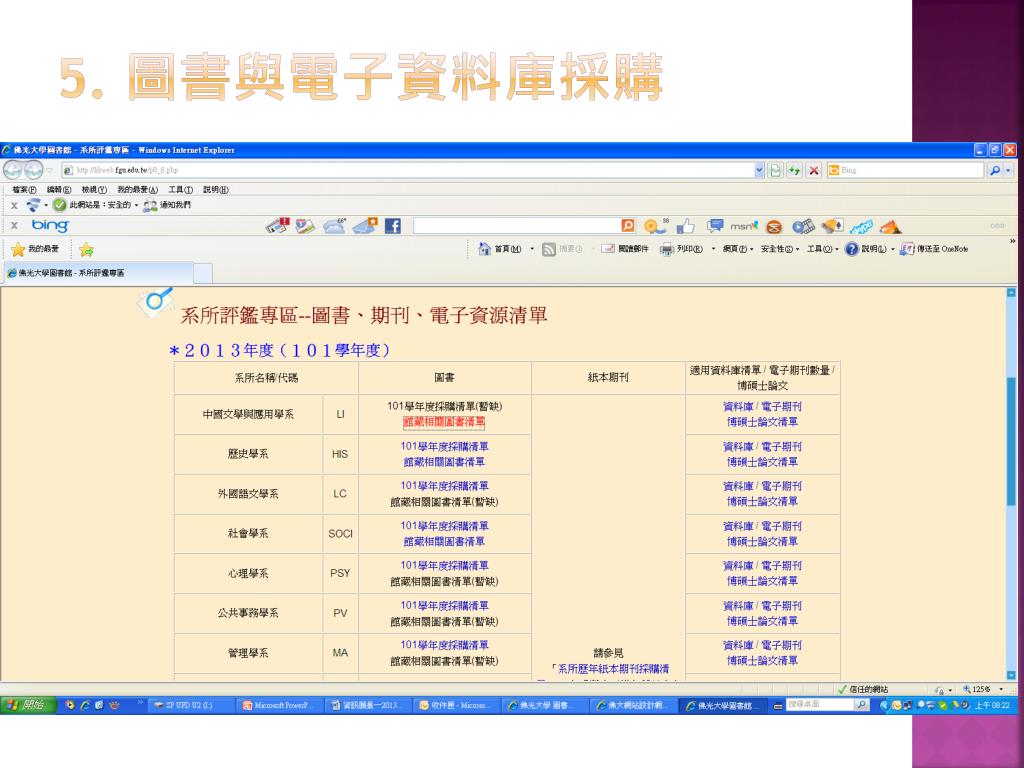Open the search provider dropdown arrow
The height and width of the screenshot is (768, 1024).
1008,170
